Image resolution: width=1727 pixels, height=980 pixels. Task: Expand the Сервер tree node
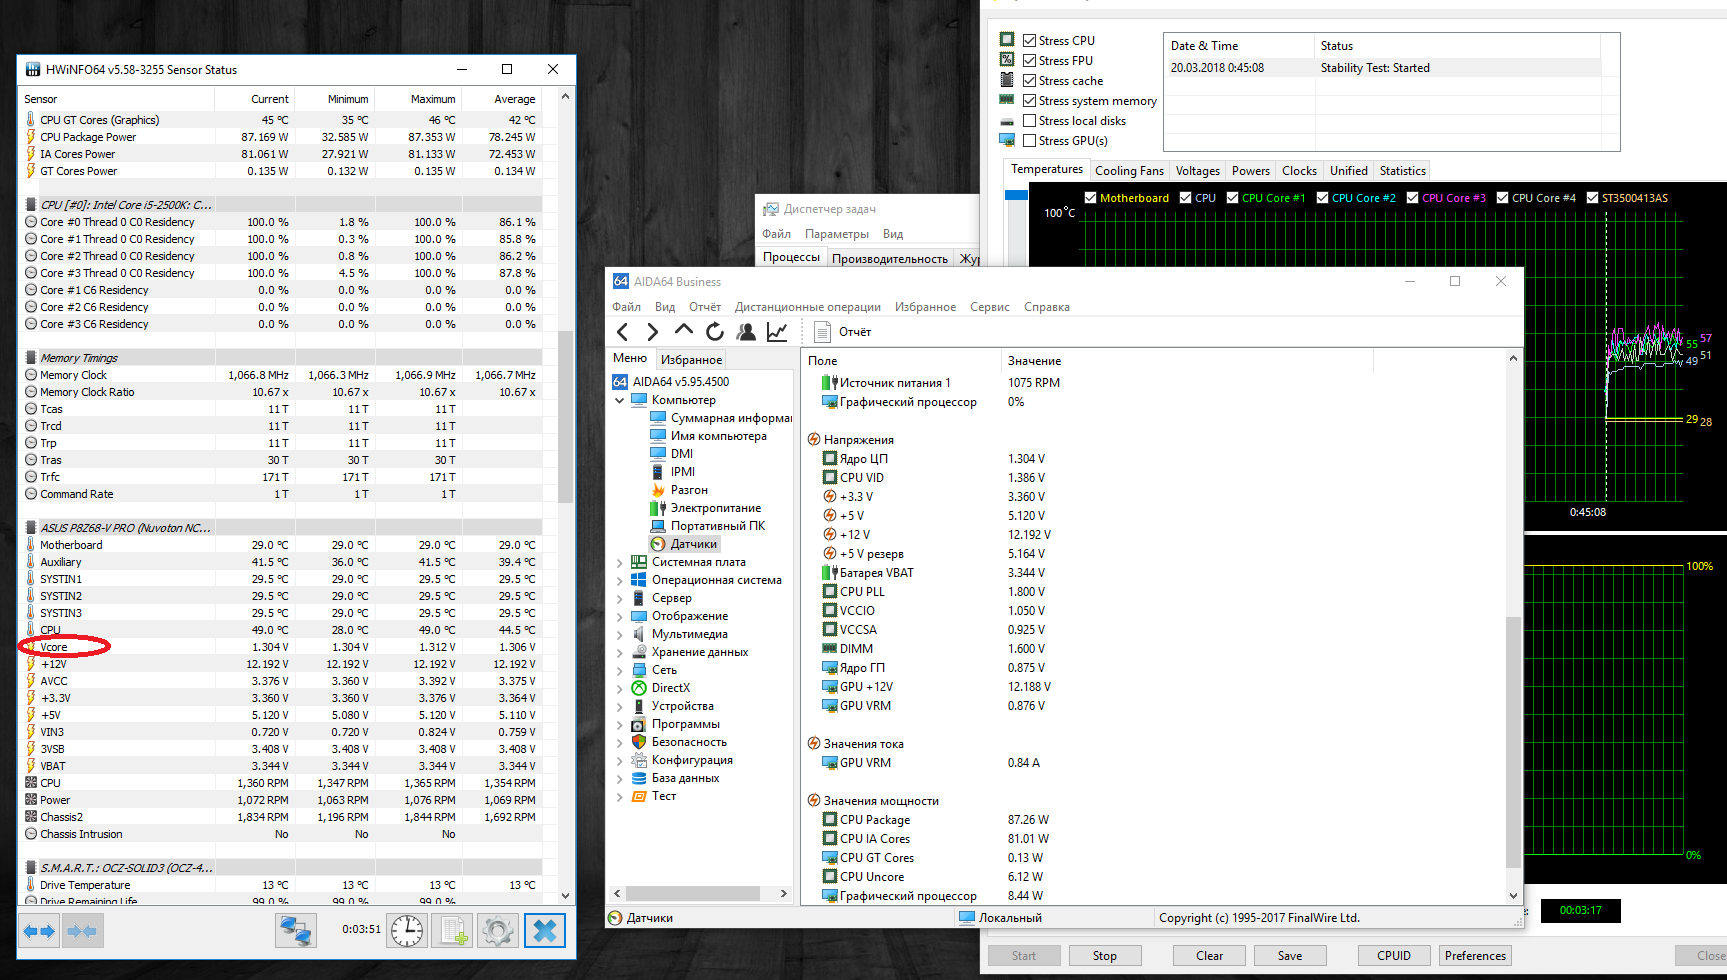(620, 598)
